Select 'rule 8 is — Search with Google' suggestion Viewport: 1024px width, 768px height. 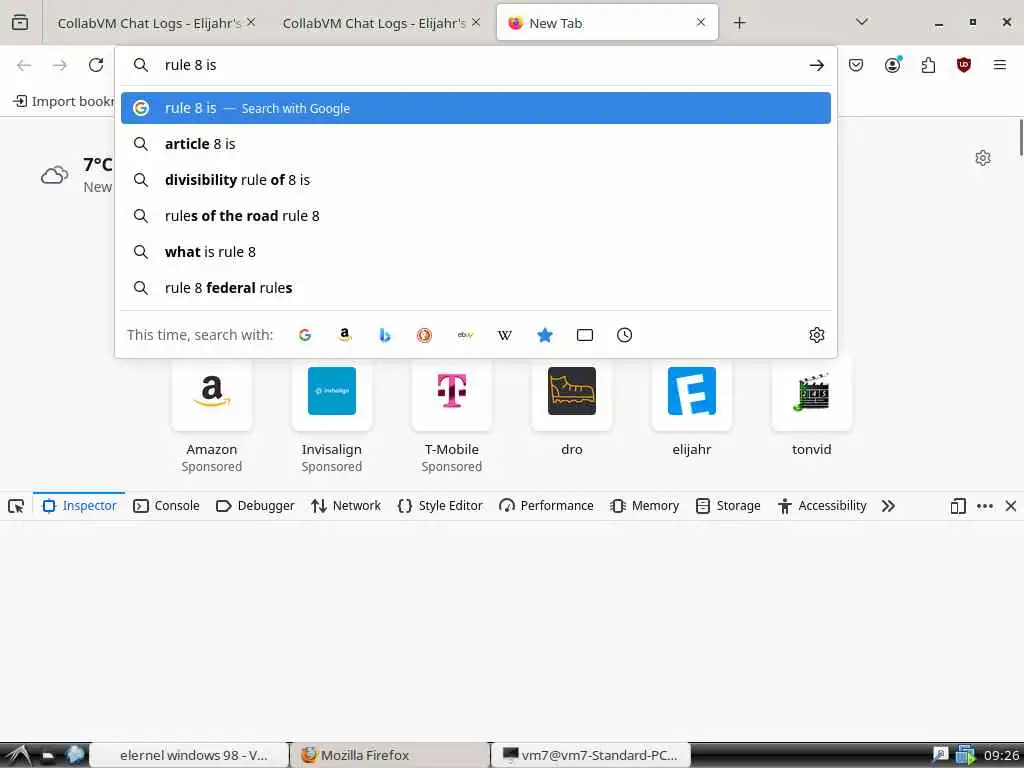pos(475,108)
